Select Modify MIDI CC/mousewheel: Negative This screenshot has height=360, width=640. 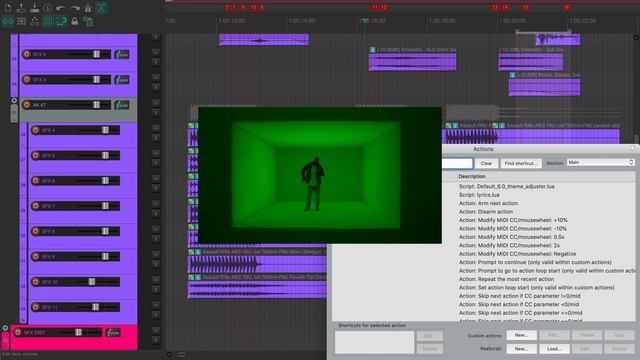point(517,254)
